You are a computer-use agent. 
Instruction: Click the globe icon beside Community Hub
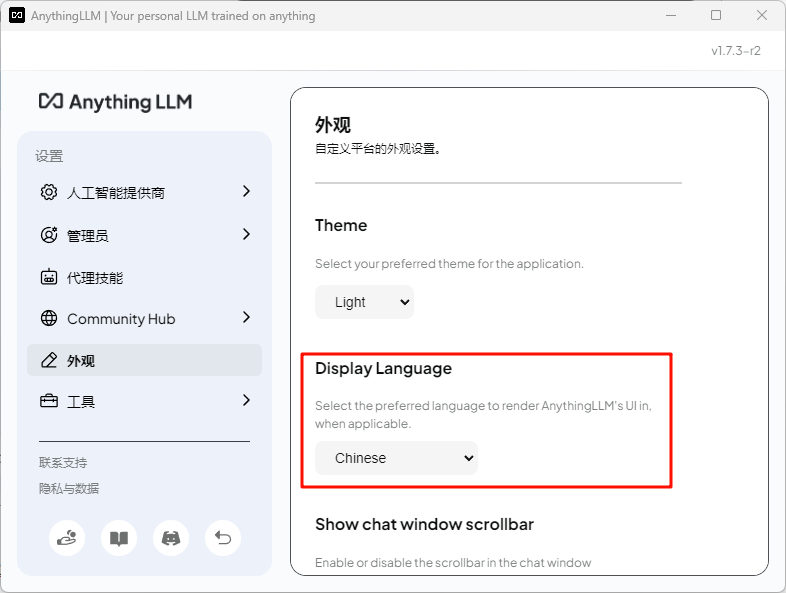point(49,318)
